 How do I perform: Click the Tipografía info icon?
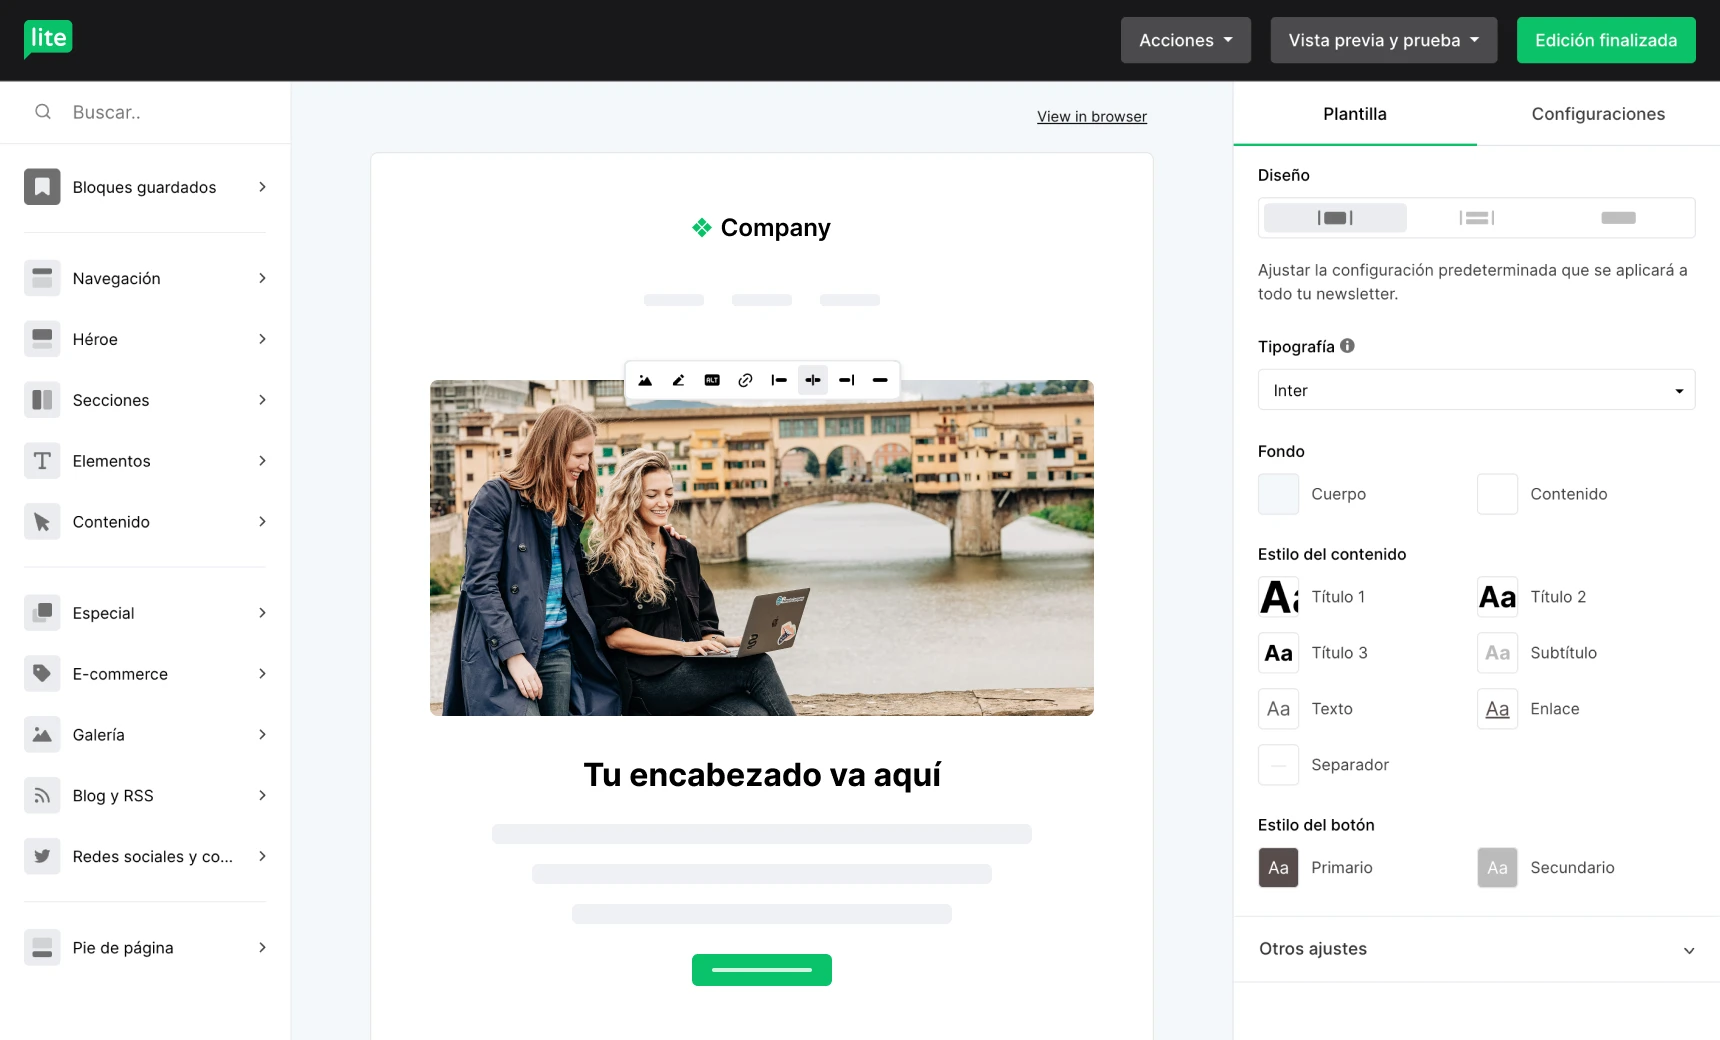click(x=1347, y=346)
